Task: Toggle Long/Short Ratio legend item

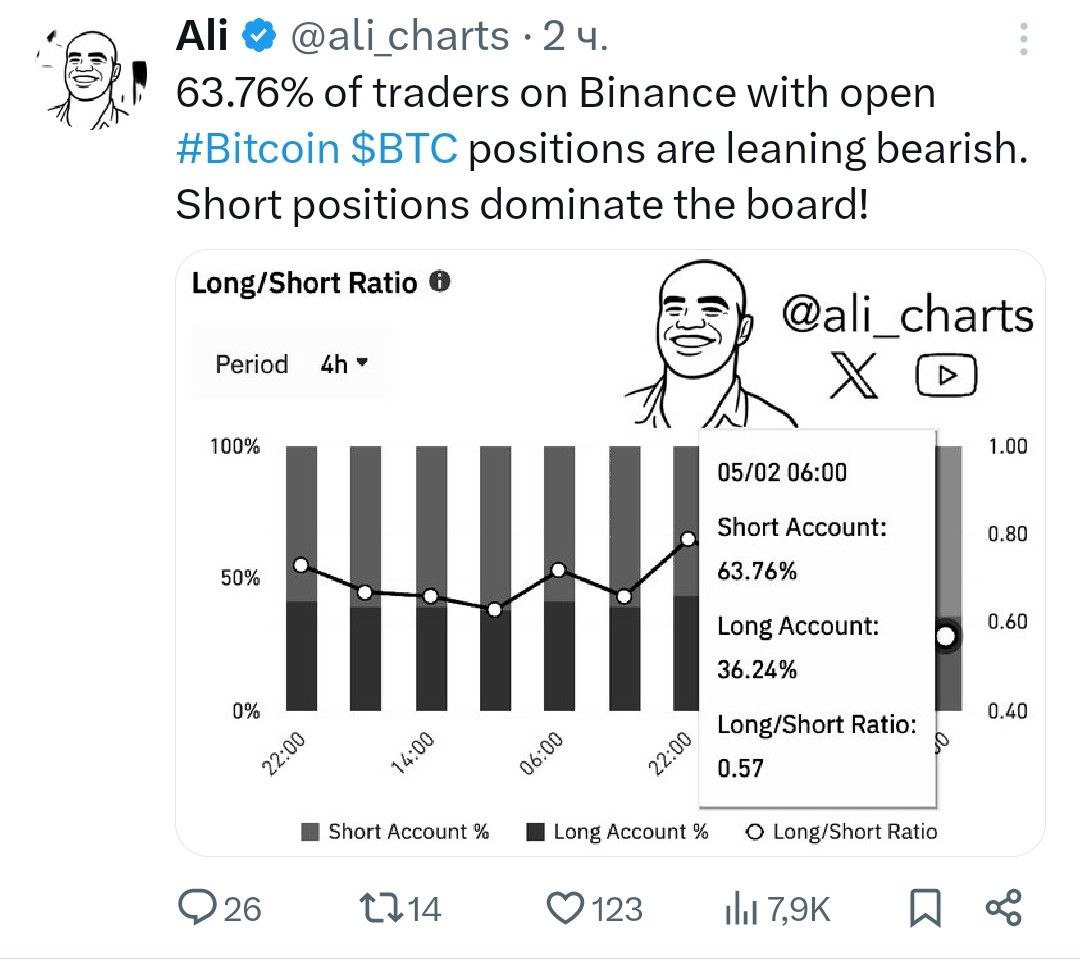Action: point(841,831)
